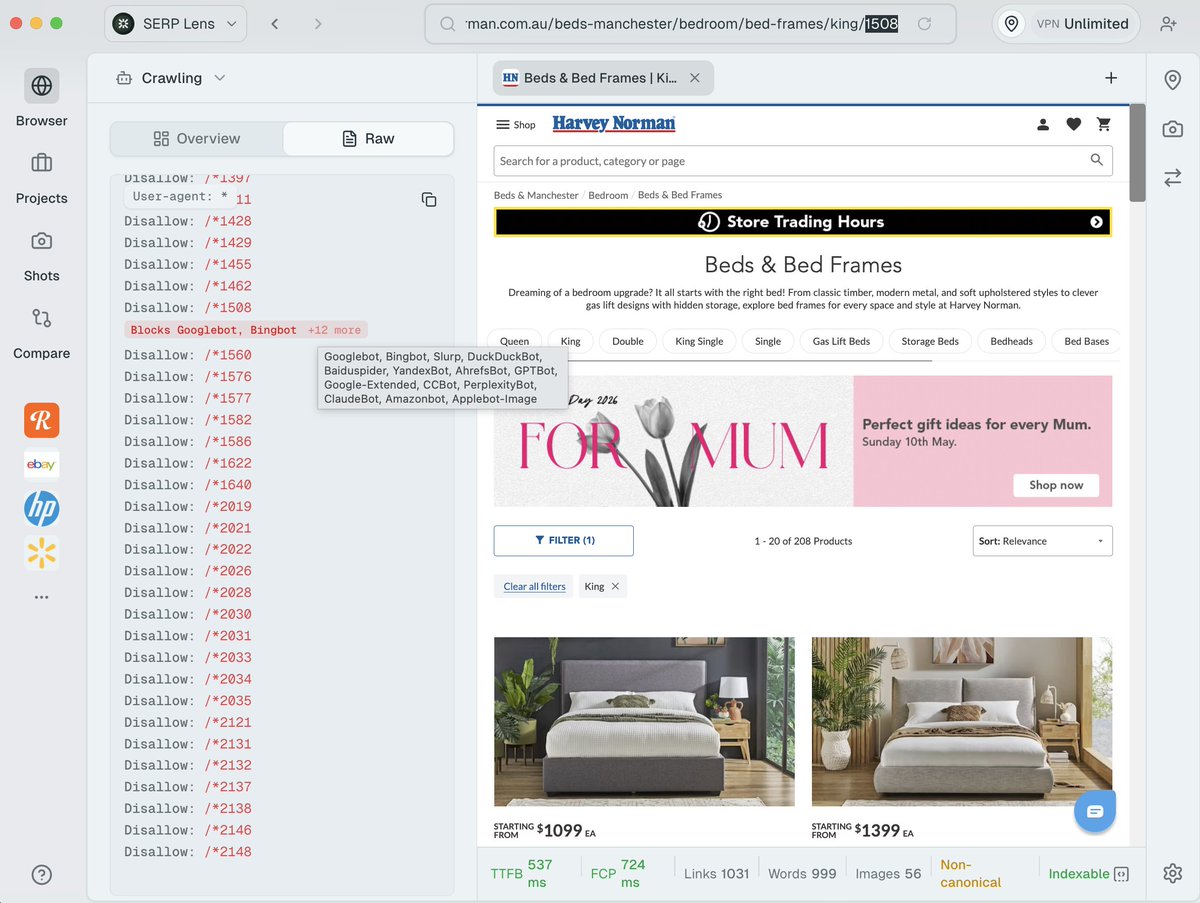Show more bookmarks via ellipsis
Screen dimensions: 1200x903
(x=42, y=597)
